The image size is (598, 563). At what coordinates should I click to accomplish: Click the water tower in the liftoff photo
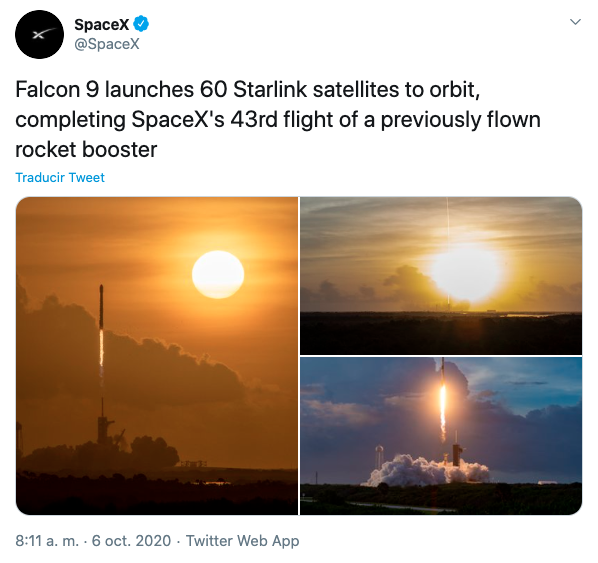tap(379, 457)
